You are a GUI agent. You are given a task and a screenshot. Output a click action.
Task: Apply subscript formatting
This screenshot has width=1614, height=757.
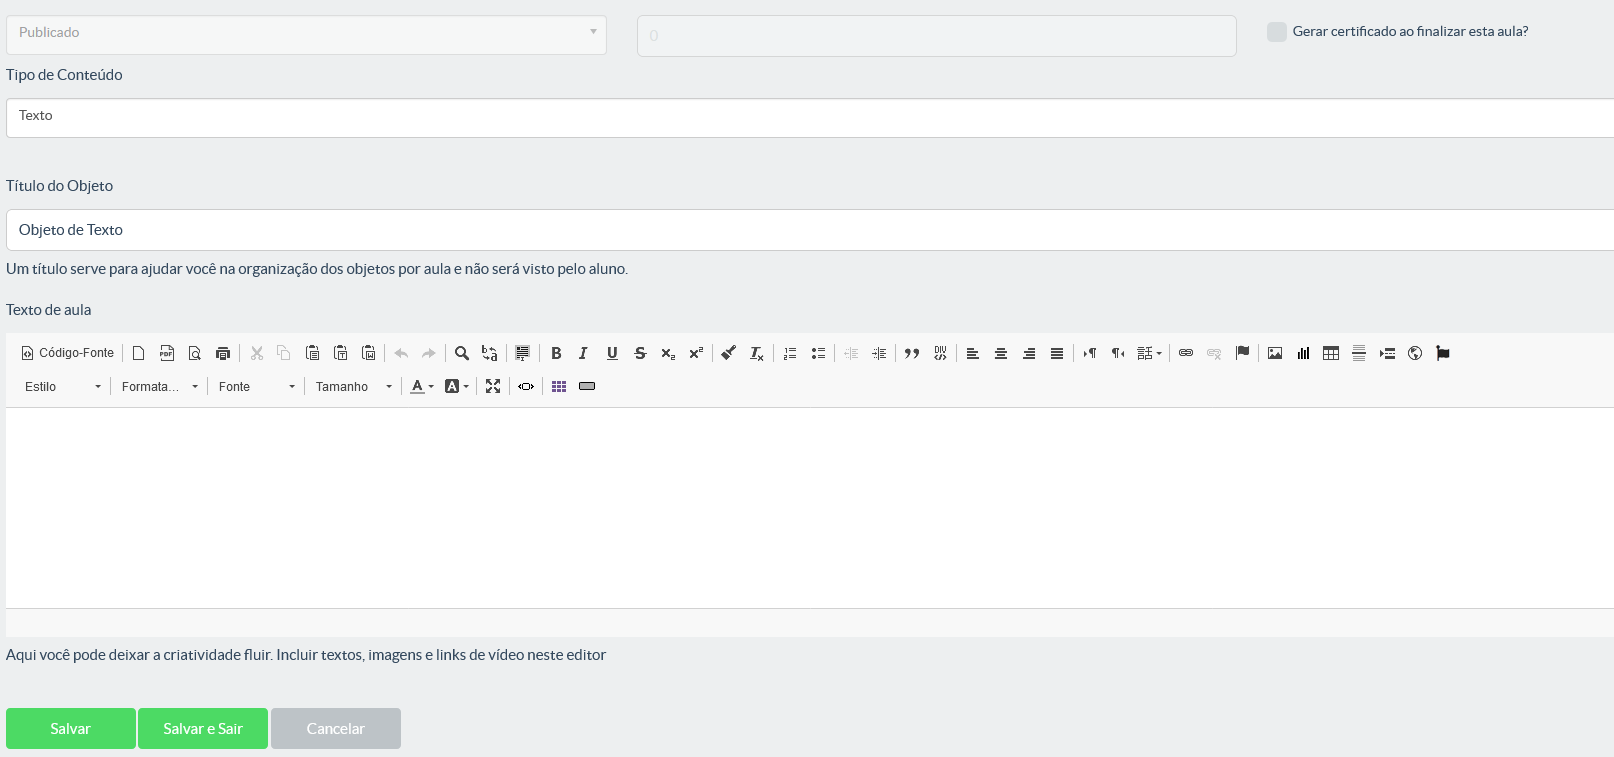[668, 353]
